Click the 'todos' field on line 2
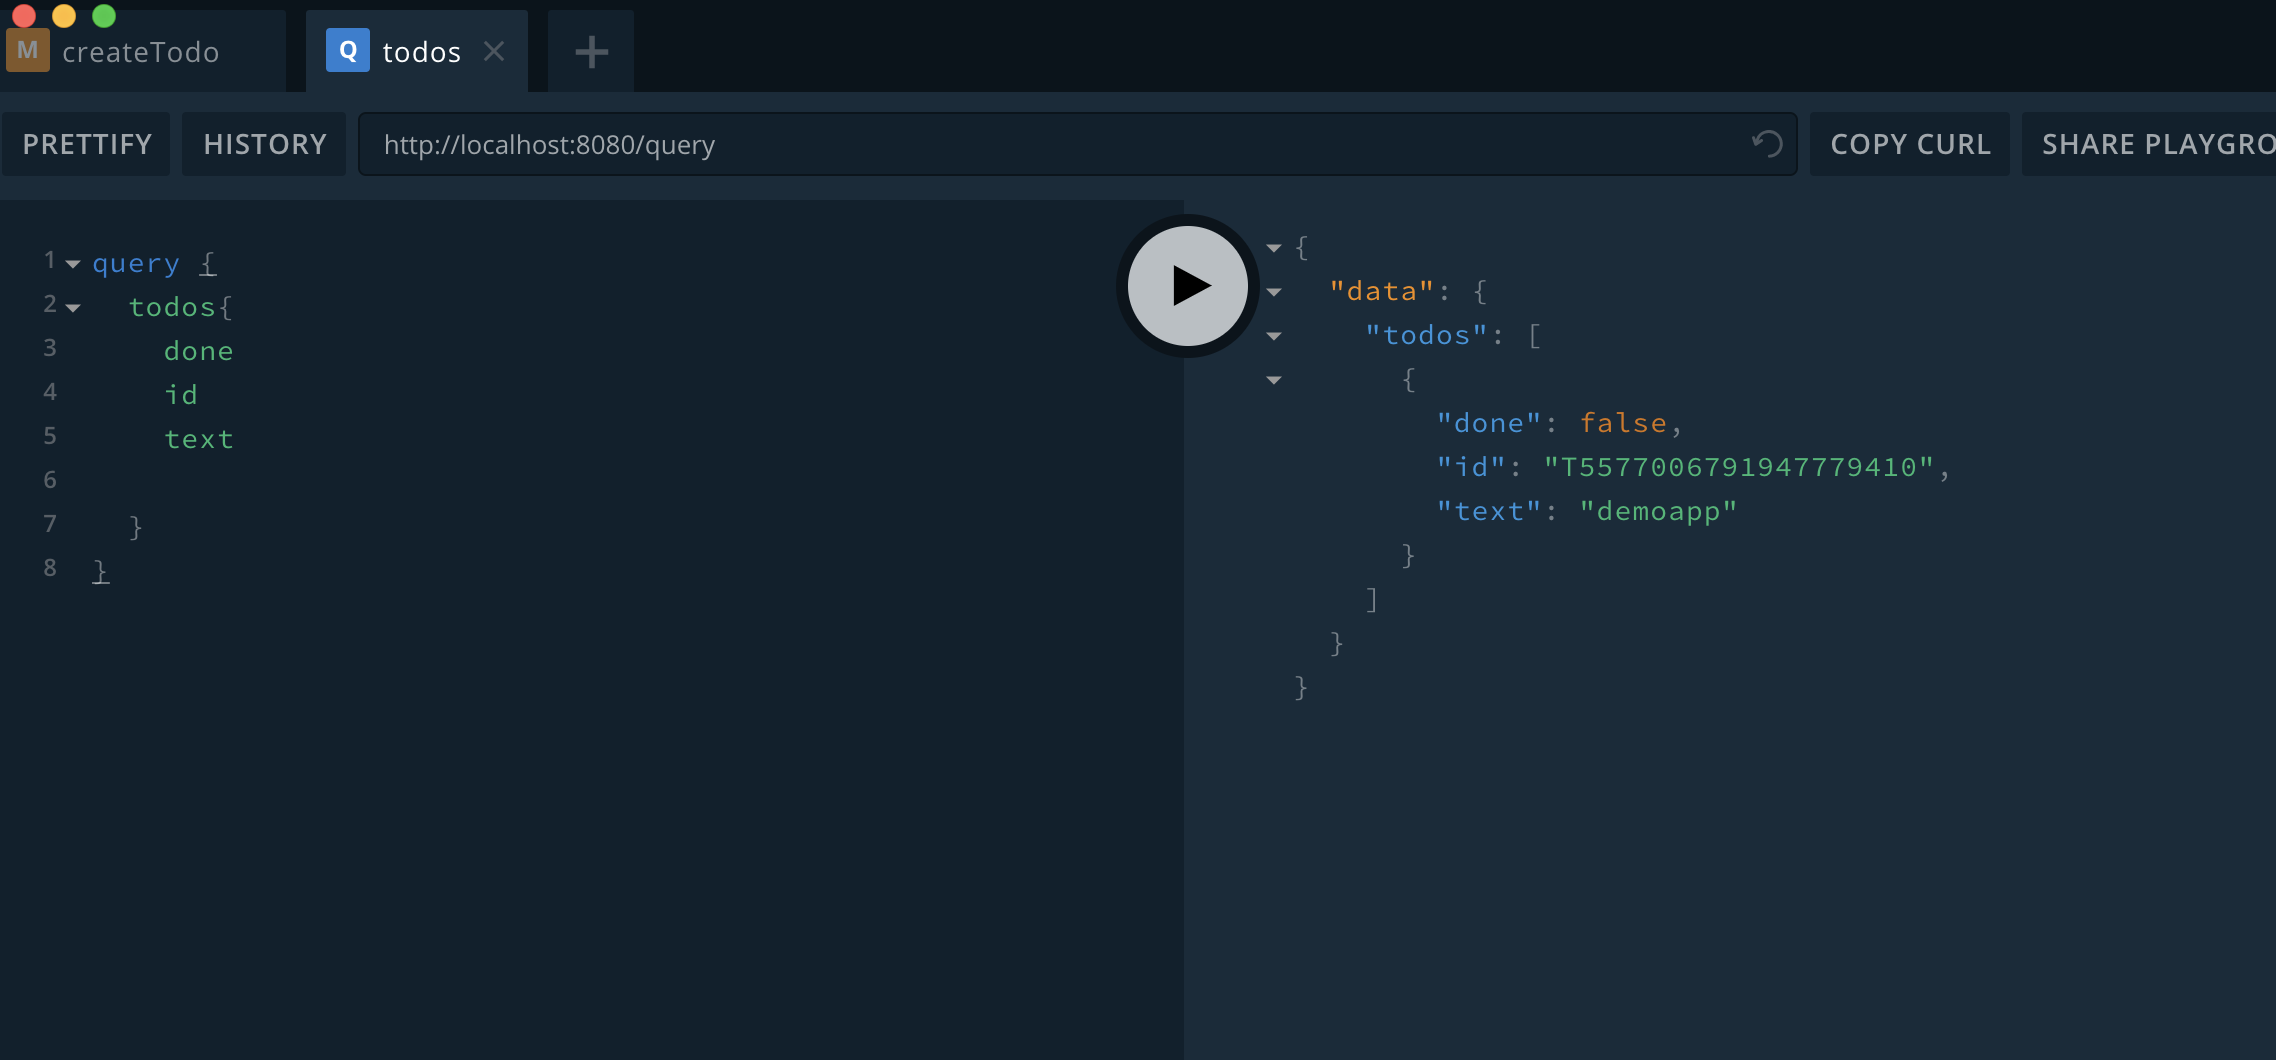This screenshot has width=2276, height=1060. [x=172, y=307]
